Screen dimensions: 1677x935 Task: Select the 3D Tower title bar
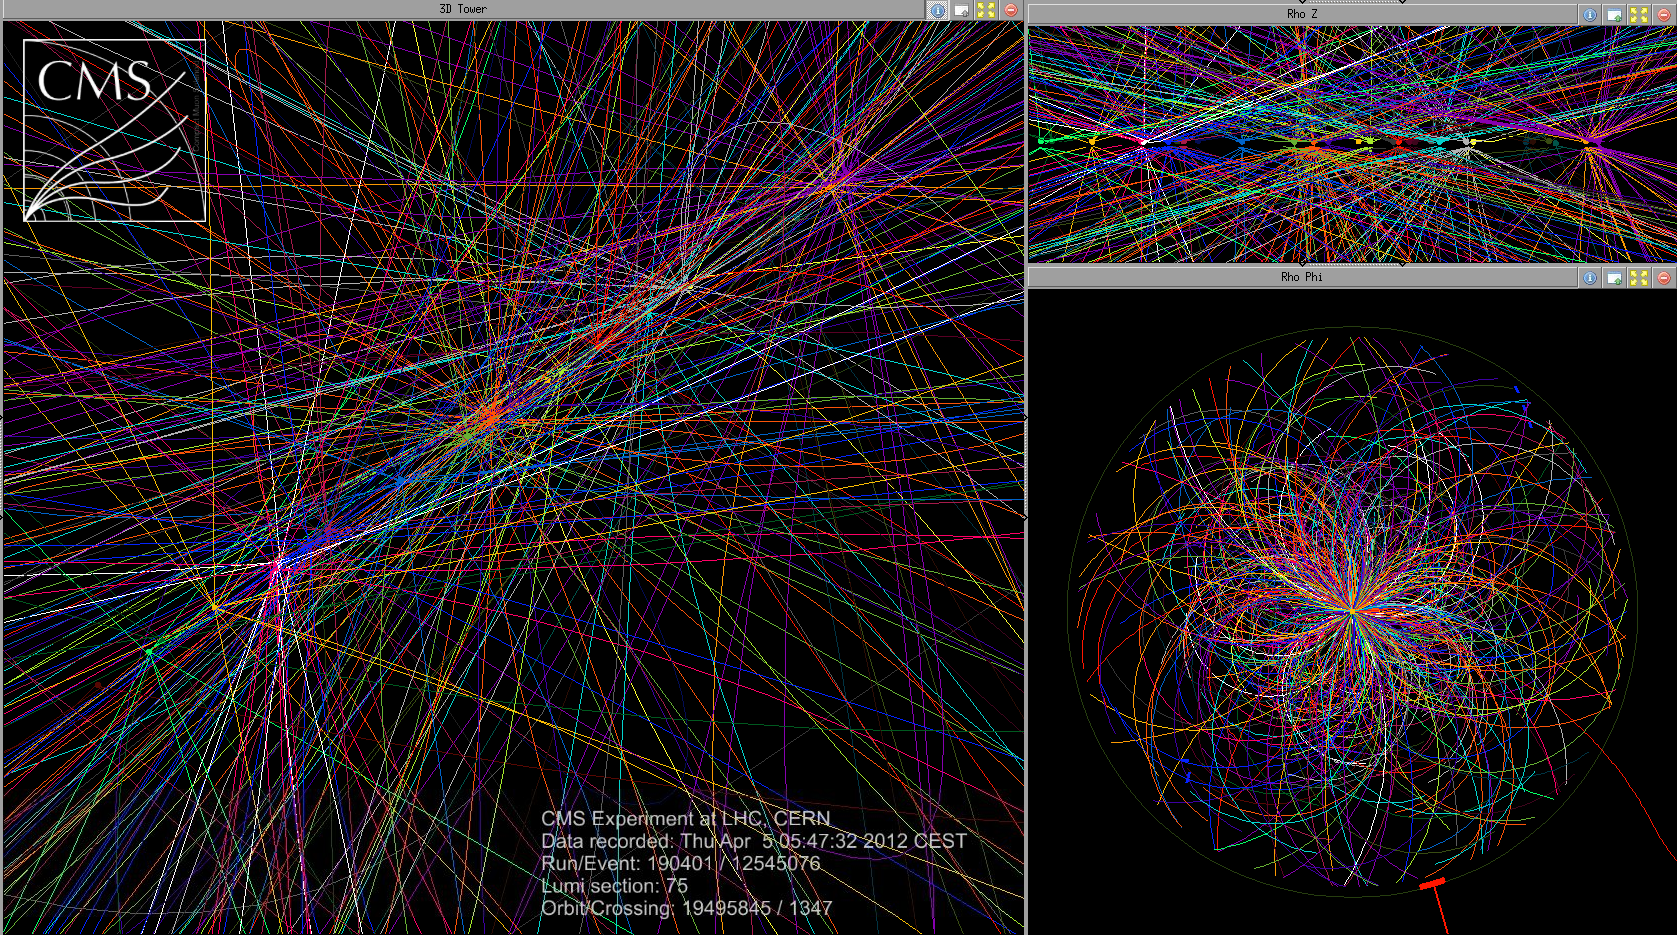coord(460,8)
